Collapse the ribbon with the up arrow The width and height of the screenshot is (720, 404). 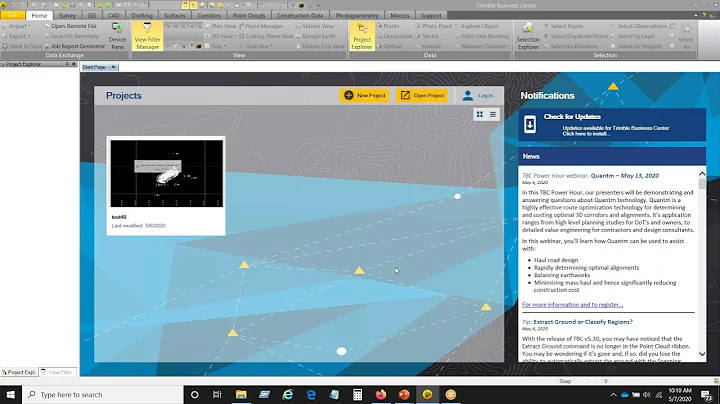pos(696,15)
